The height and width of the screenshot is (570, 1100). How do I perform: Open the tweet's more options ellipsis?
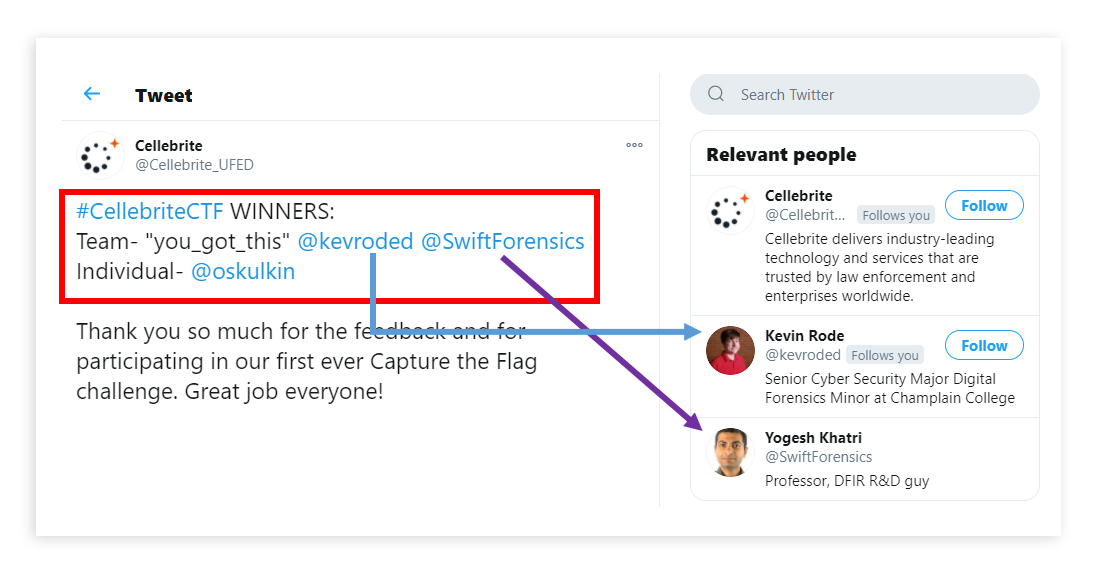click(x=634, y=145)
